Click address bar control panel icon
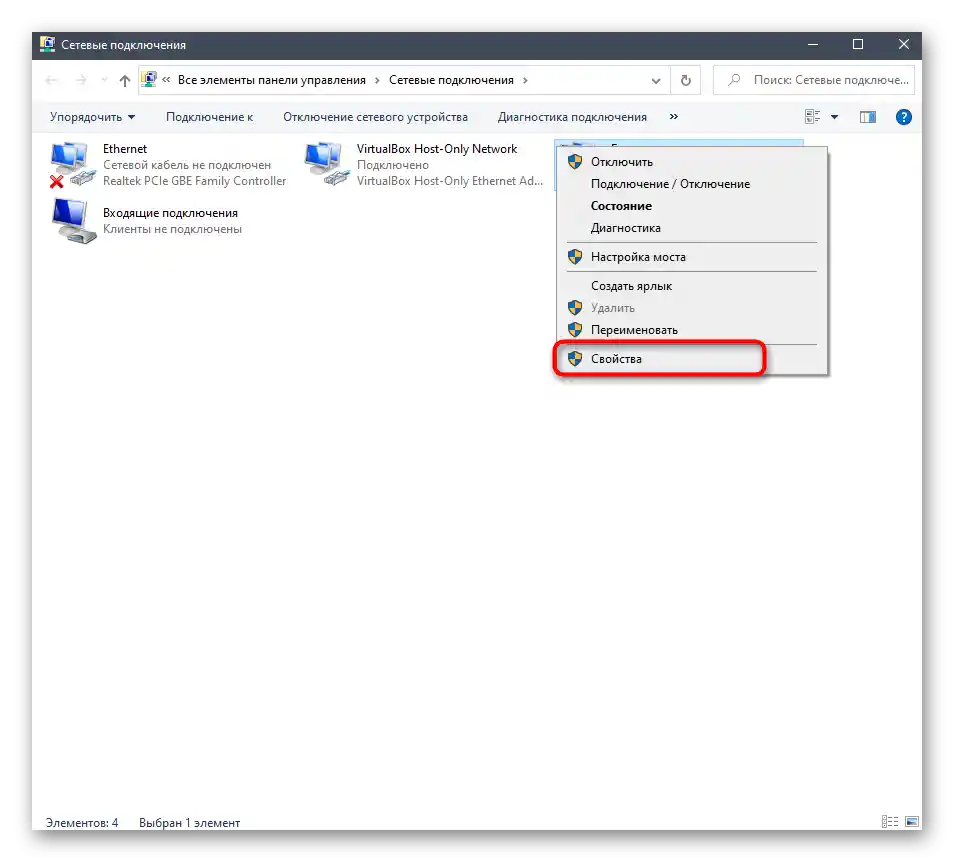This screenshot has height=862, width=954. click(149, 80)
